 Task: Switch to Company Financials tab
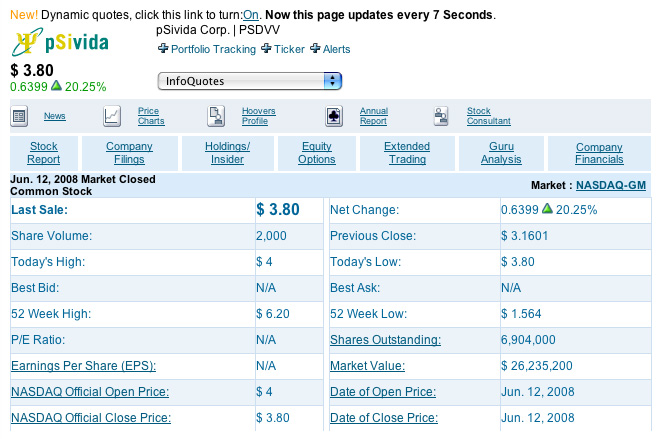599,153
